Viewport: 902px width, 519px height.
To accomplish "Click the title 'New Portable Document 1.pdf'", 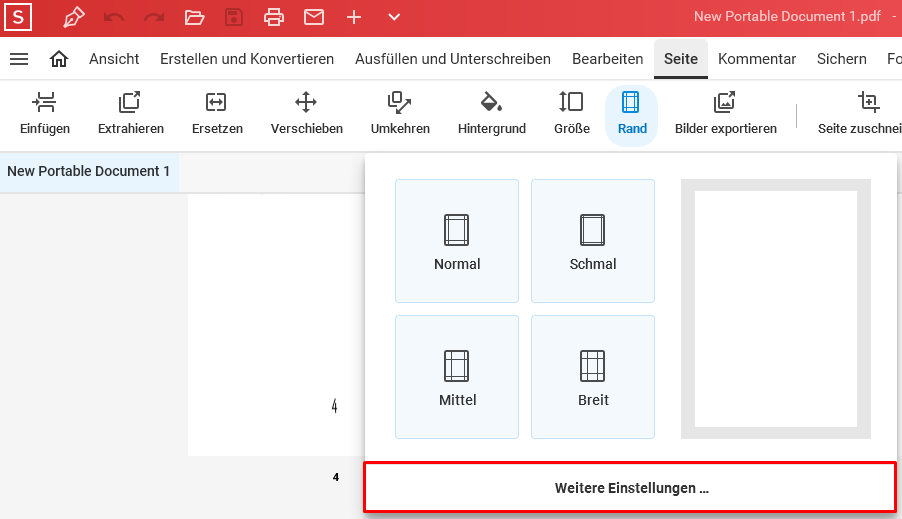I will 786,17.
